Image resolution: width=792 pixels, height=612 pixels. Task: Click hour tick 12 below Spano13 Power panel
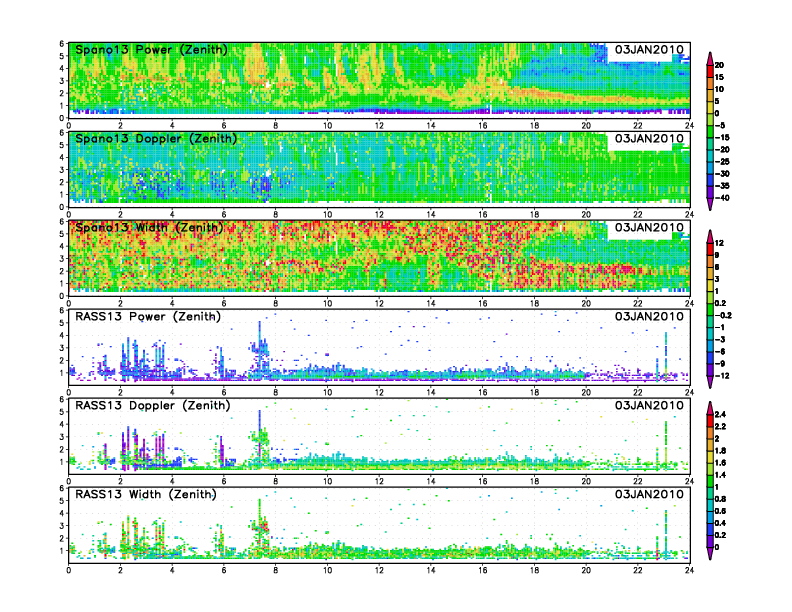pos(379,126)
